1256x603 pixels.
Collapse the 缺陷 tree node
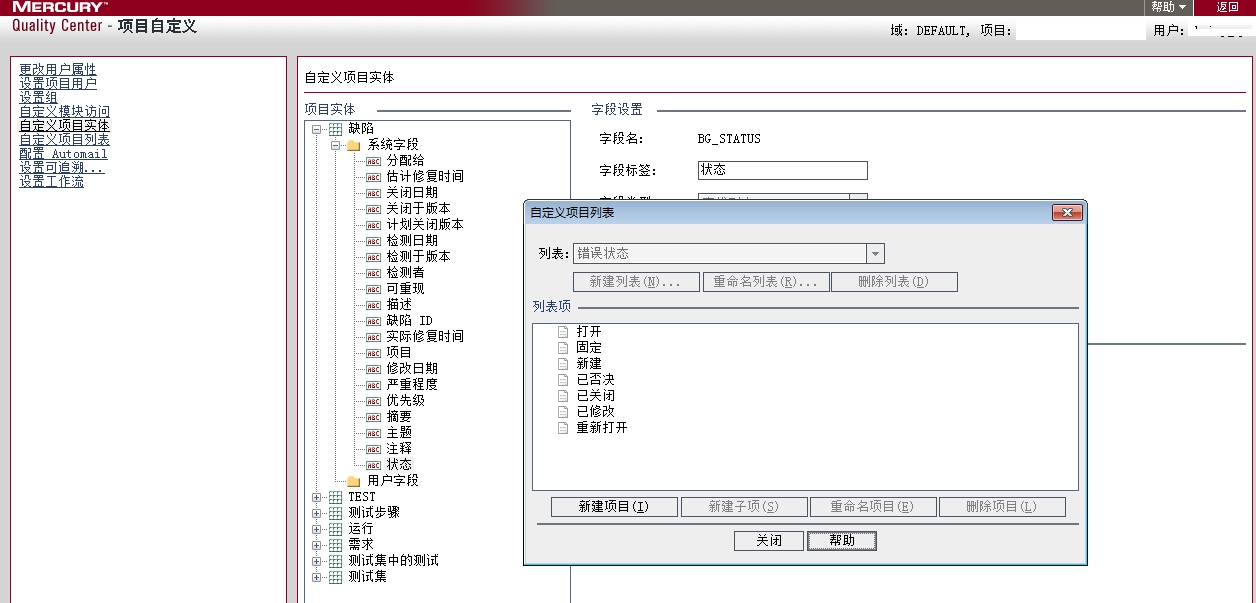(317, 129)
